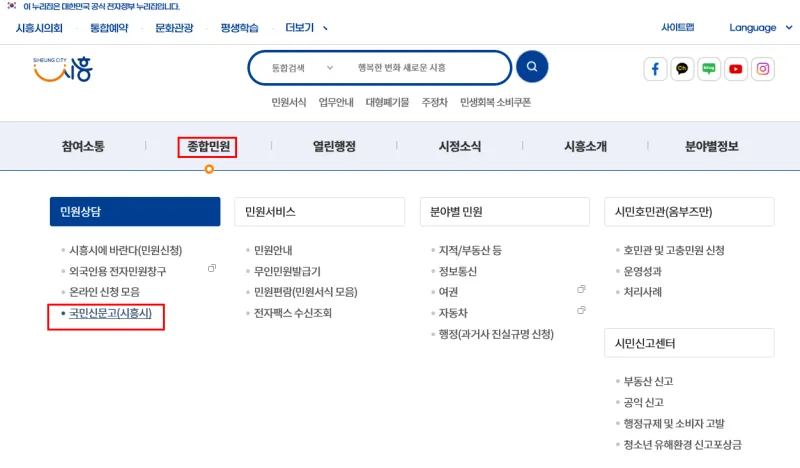Click new-window icon next to 여권

pyautogui.click(x=581, y=290)
